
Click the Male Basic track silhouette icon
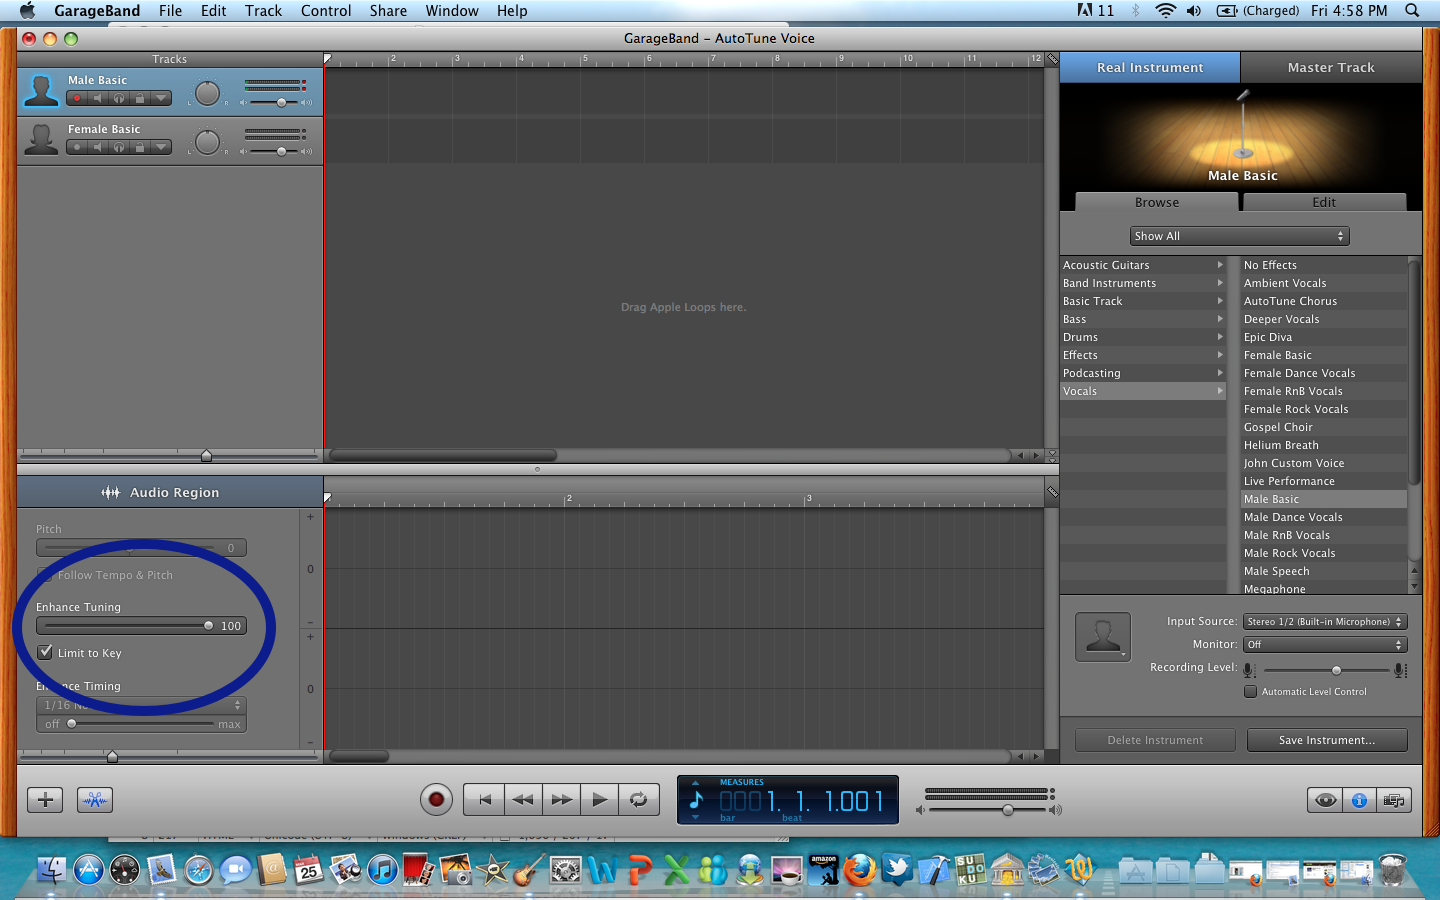point(41,91)
